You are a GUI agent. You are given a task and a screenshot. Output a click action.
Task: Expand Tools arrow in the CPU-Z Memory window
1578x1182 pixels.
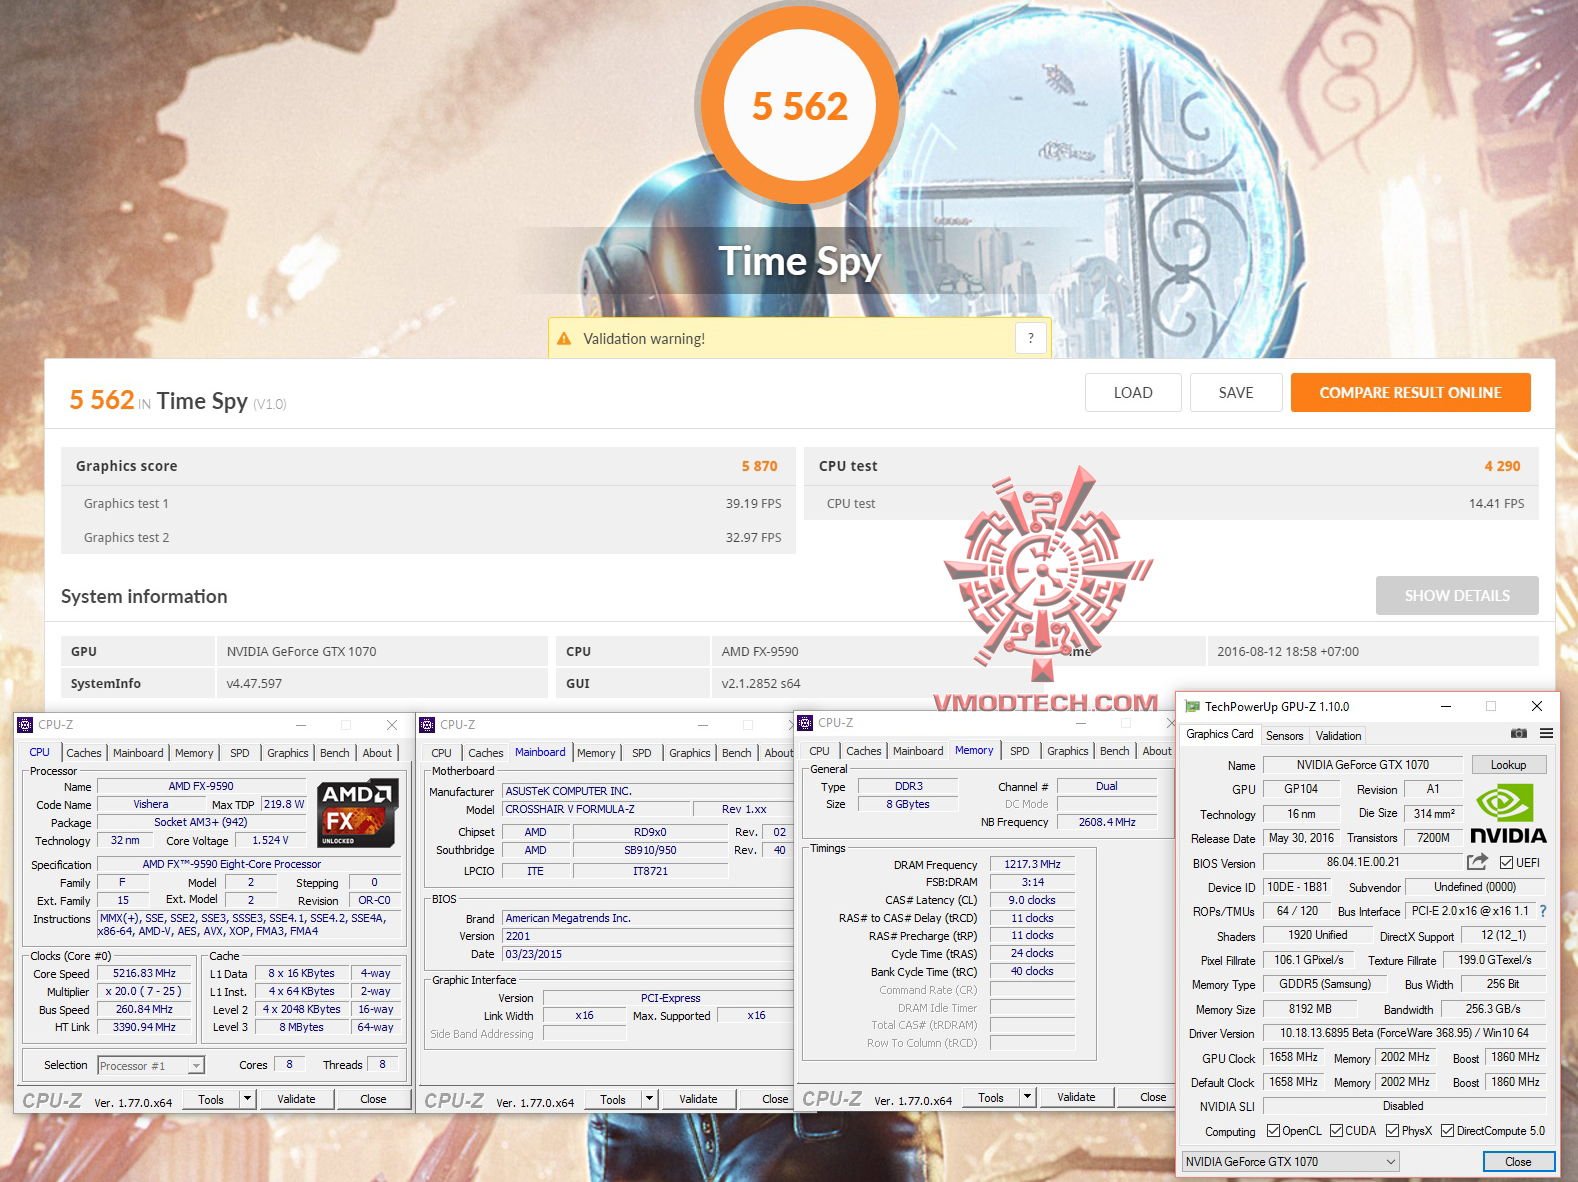coord(1027,1097)
